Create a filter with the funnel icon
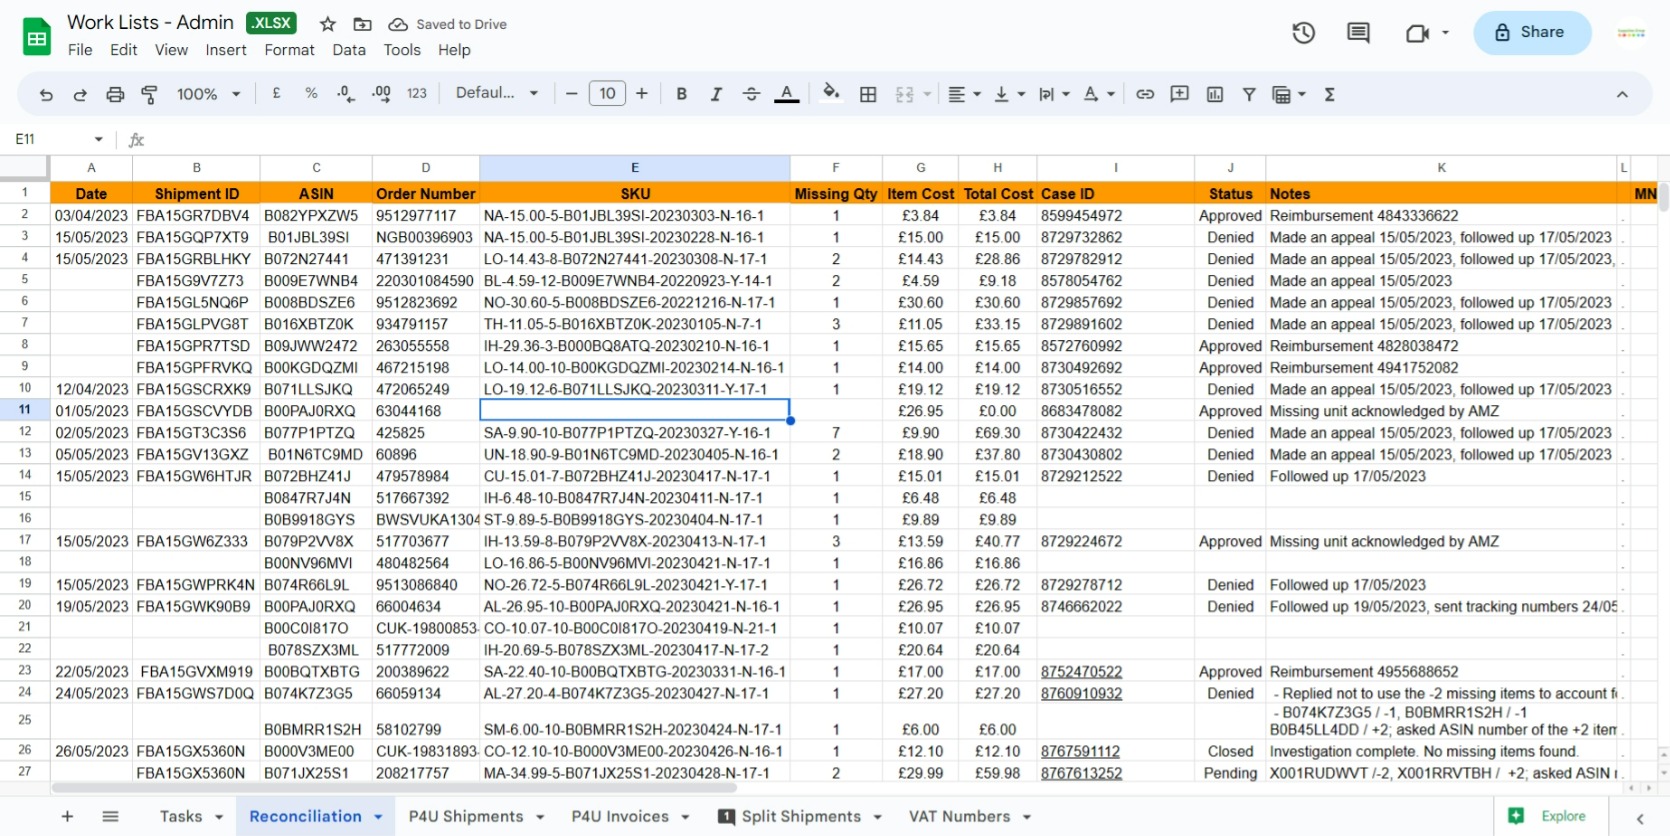Viewport: 1670px width, 836px height. [x=1249, y=94]
